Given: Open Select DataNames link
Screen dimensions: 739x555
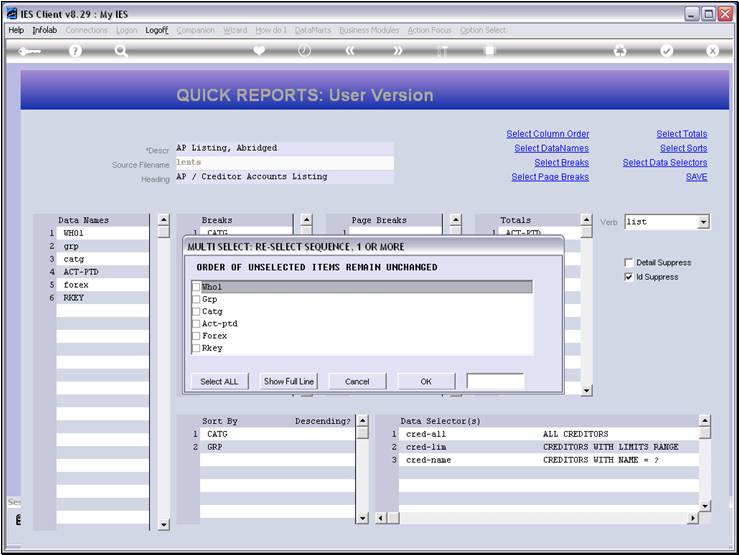Looking at the screenshot, I should [551, 148].
